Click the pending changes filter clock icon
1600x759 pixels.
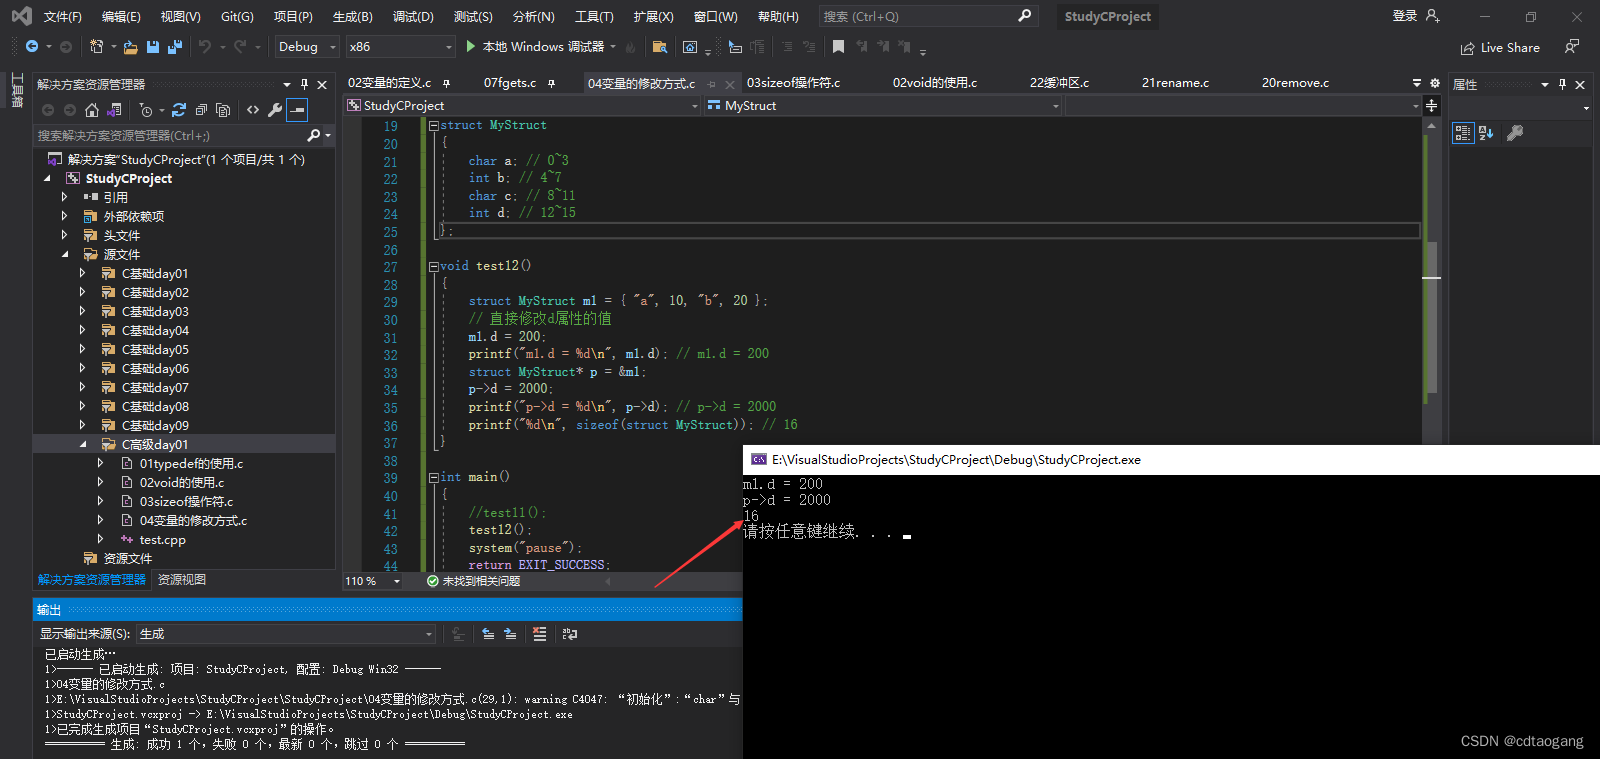pos(146,110)
